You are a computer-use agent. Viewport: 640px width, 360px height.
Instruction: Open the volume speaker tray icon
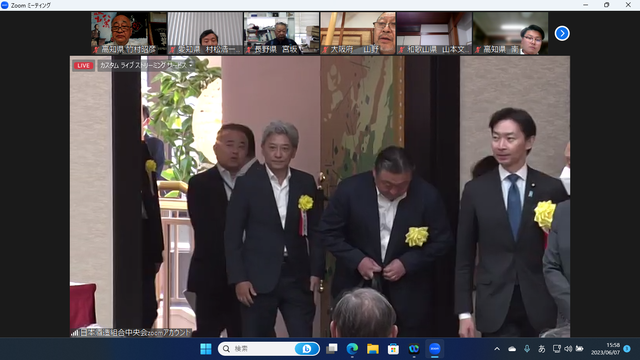coord(568,349)
